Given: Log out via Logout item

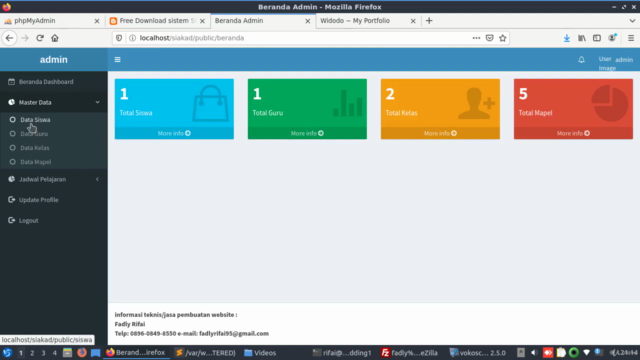Looking at the screenshot, I should [54, 220].
